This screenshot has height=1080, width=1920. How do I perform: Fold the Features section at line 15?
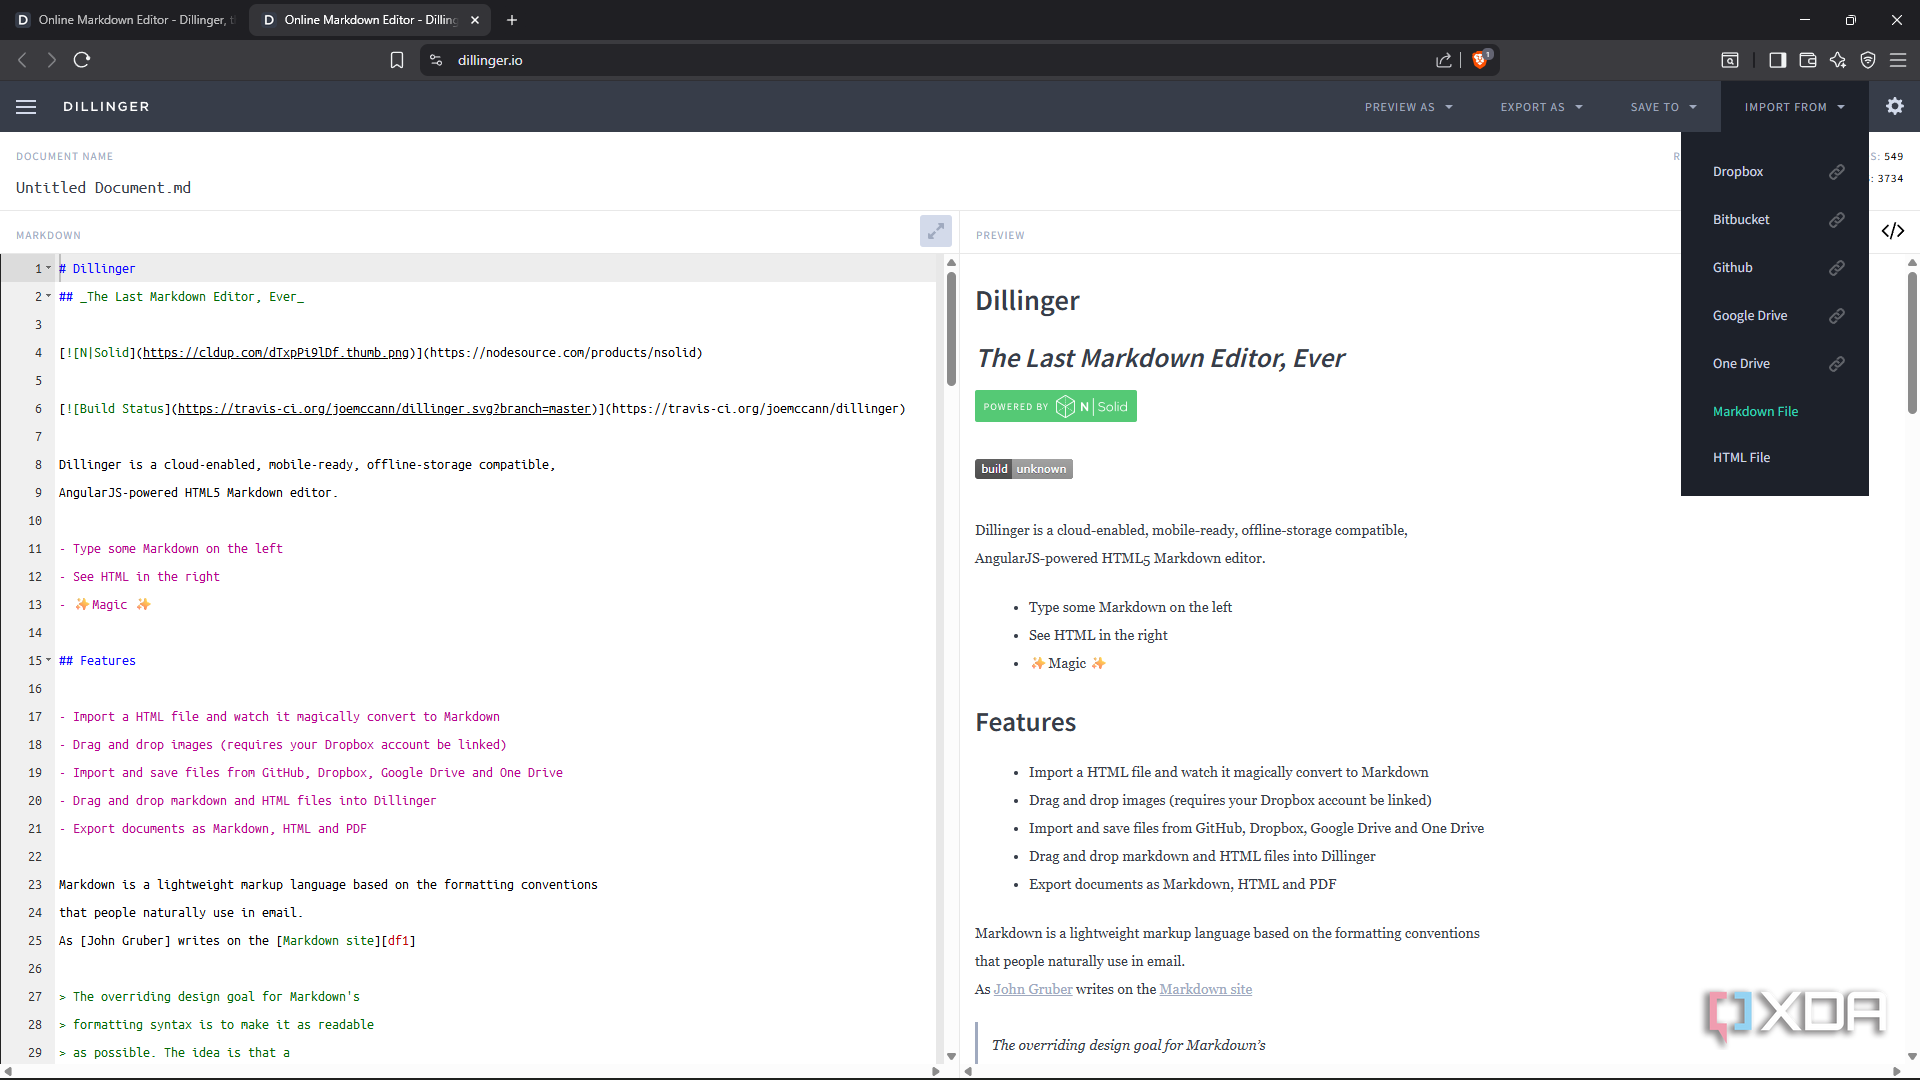48,660
